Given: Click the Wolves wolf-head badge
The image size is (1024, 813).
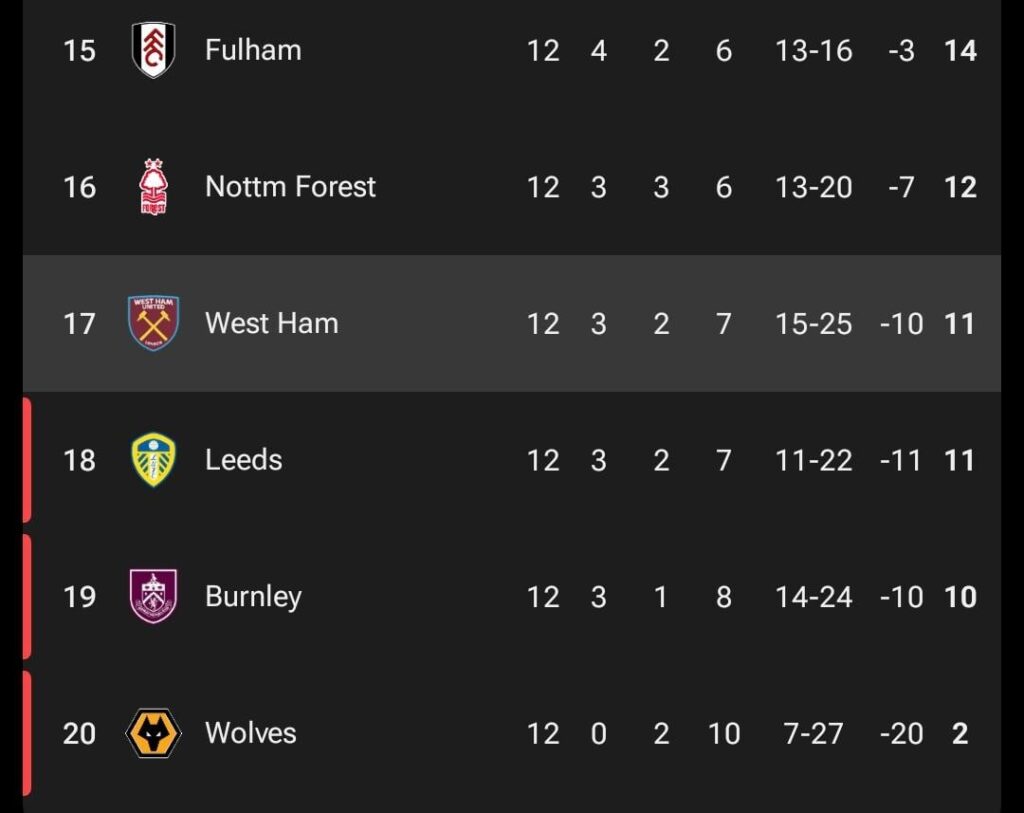Looking at the screenshot, I should pos(152,732).
